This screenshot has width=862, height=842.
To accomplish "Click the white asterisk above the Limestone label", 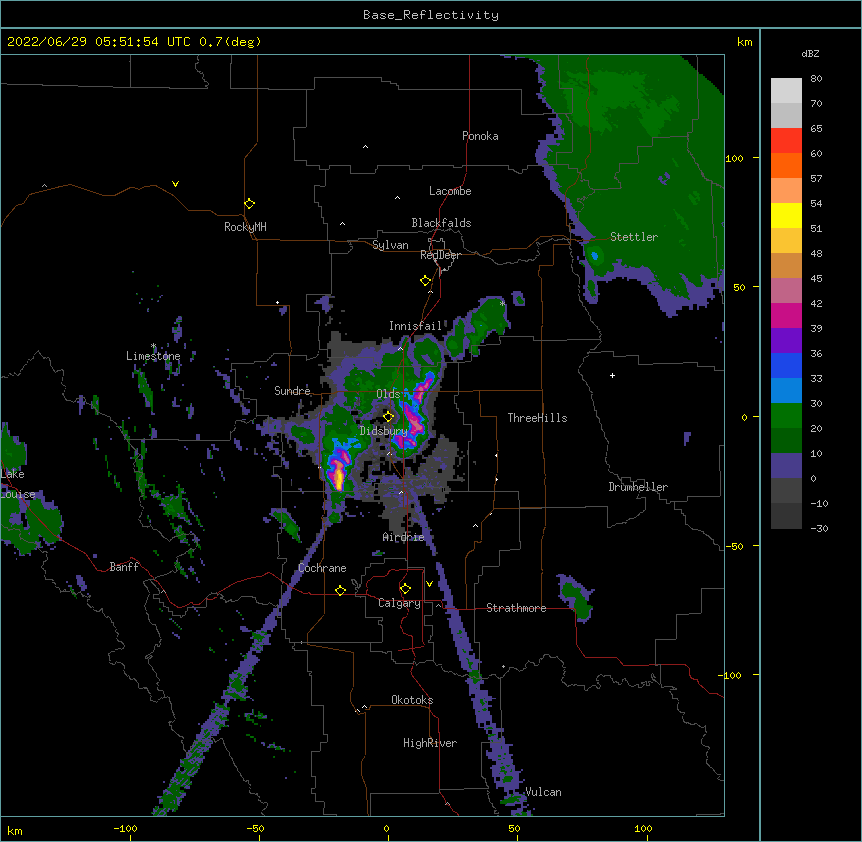I will coord(153,346).
